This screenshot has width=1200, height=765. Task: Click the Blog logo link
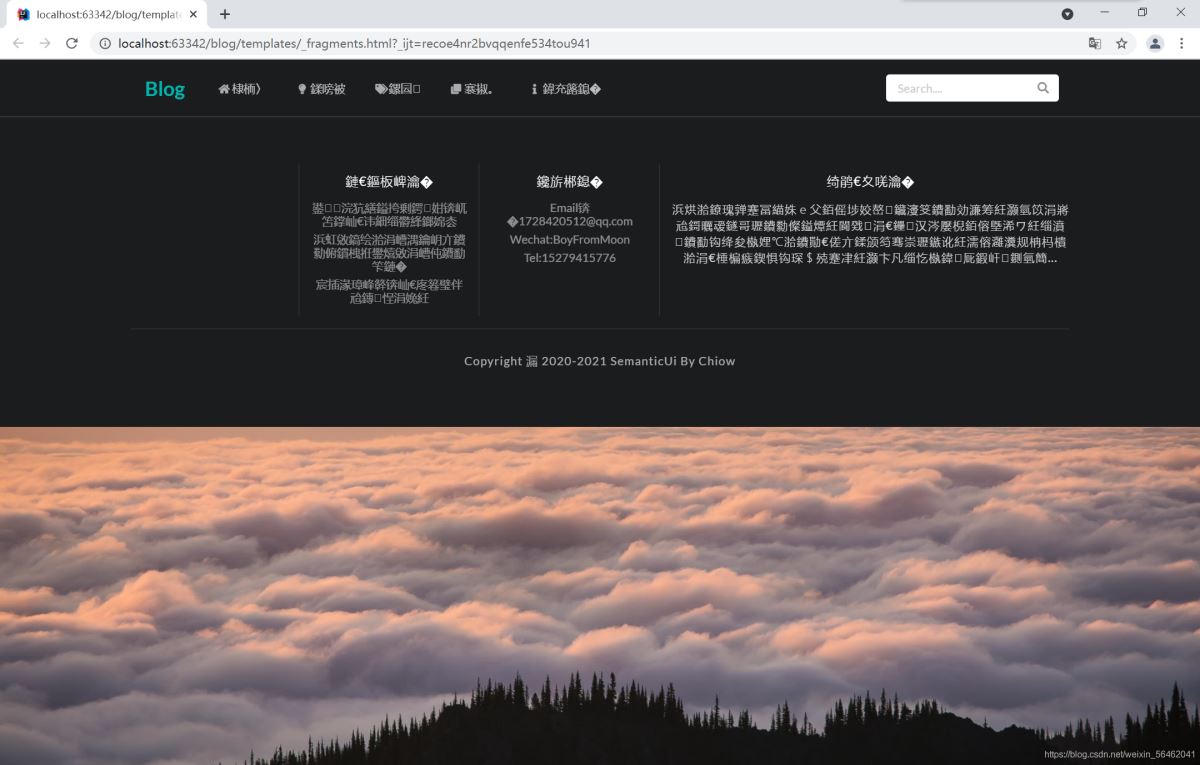coord(164,88)
